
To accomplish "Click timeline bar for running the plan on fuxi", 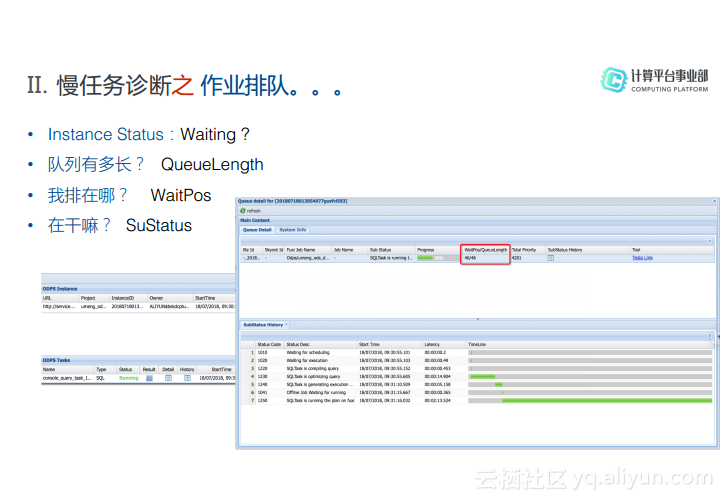I will [607, 400].
